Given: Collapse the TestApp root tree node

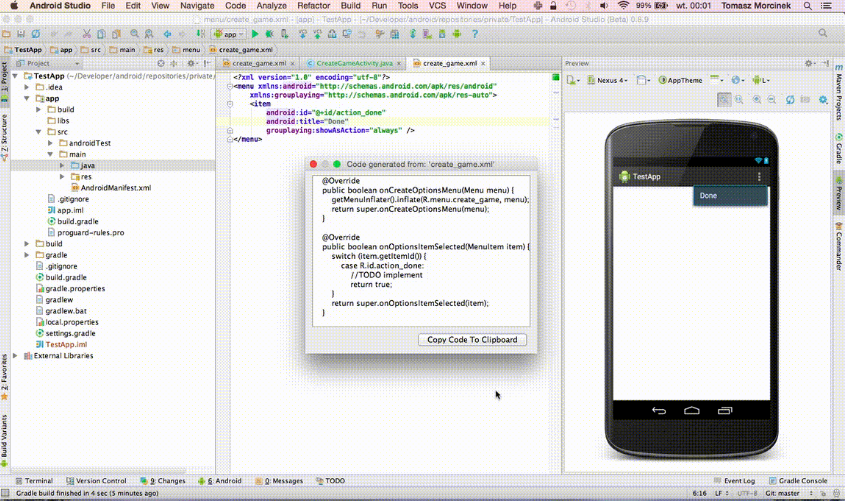Looking at the screenshot, I should (x=15, y=76).
